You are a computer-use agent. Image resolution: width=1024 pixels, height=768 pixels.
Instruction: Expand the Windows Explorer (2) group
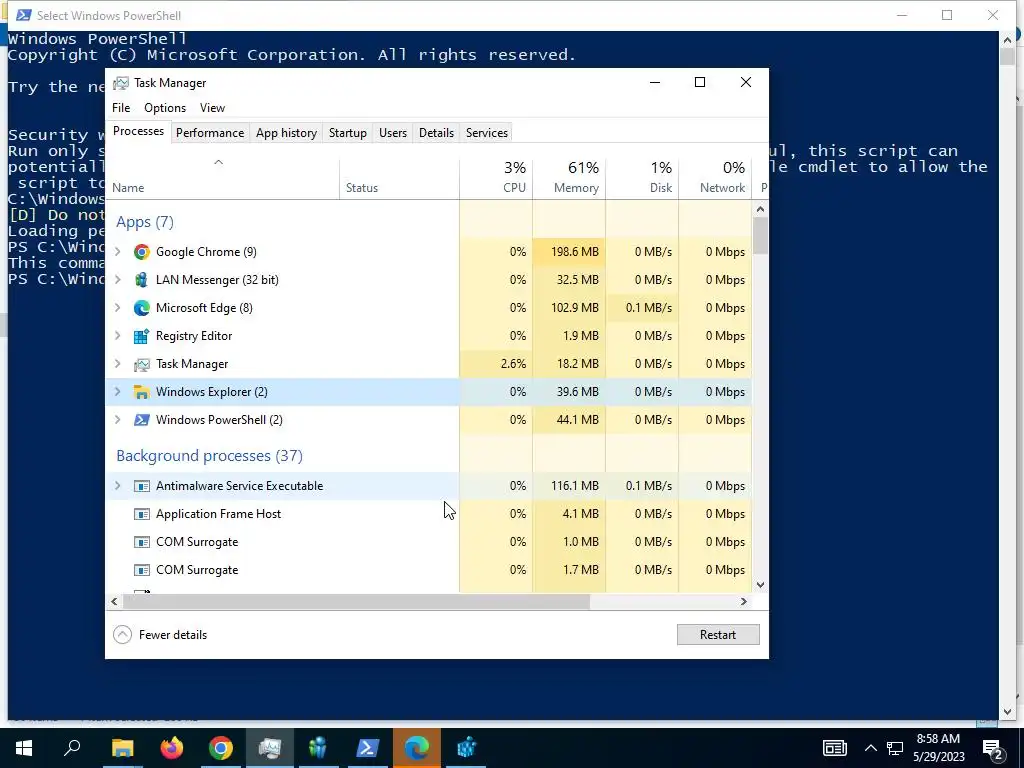[118, 392]
